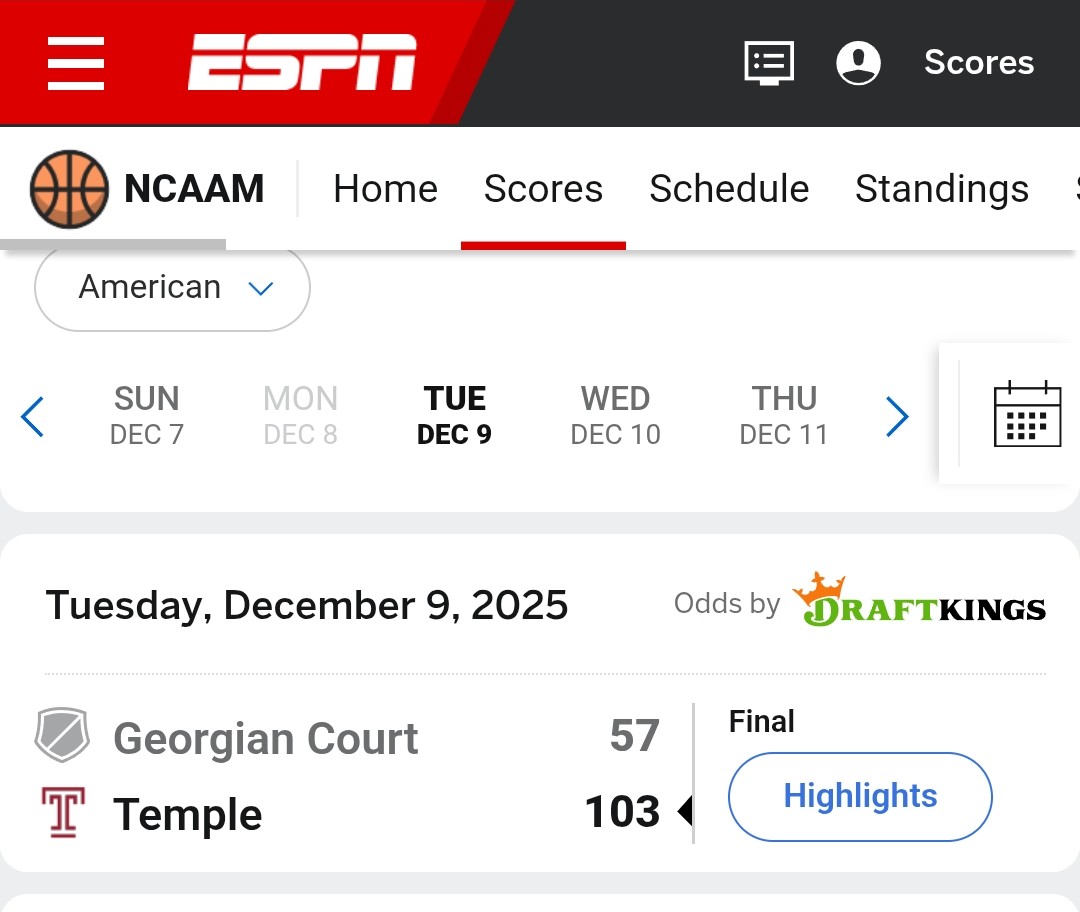Click the Temple team logo
Image resolution: width=1080 pixels, height=912 pixels.
point(62,812)
